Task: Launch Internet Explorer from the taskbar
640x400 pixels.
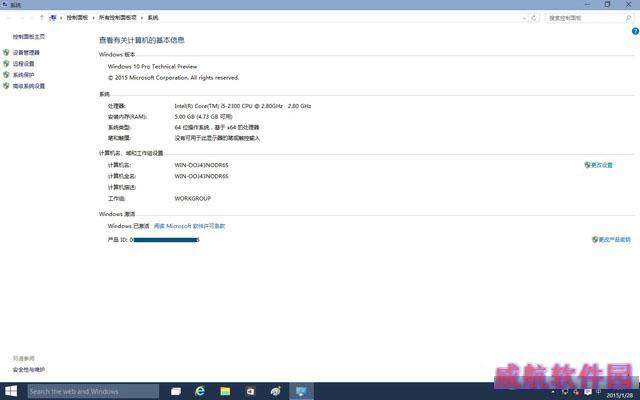Action: [x=200, y=391]
